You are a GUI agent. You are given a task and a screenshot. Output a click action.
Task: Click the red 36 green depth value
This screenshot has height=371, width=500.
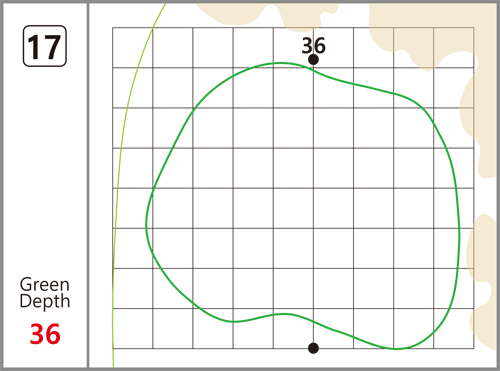tap(45, 334)
